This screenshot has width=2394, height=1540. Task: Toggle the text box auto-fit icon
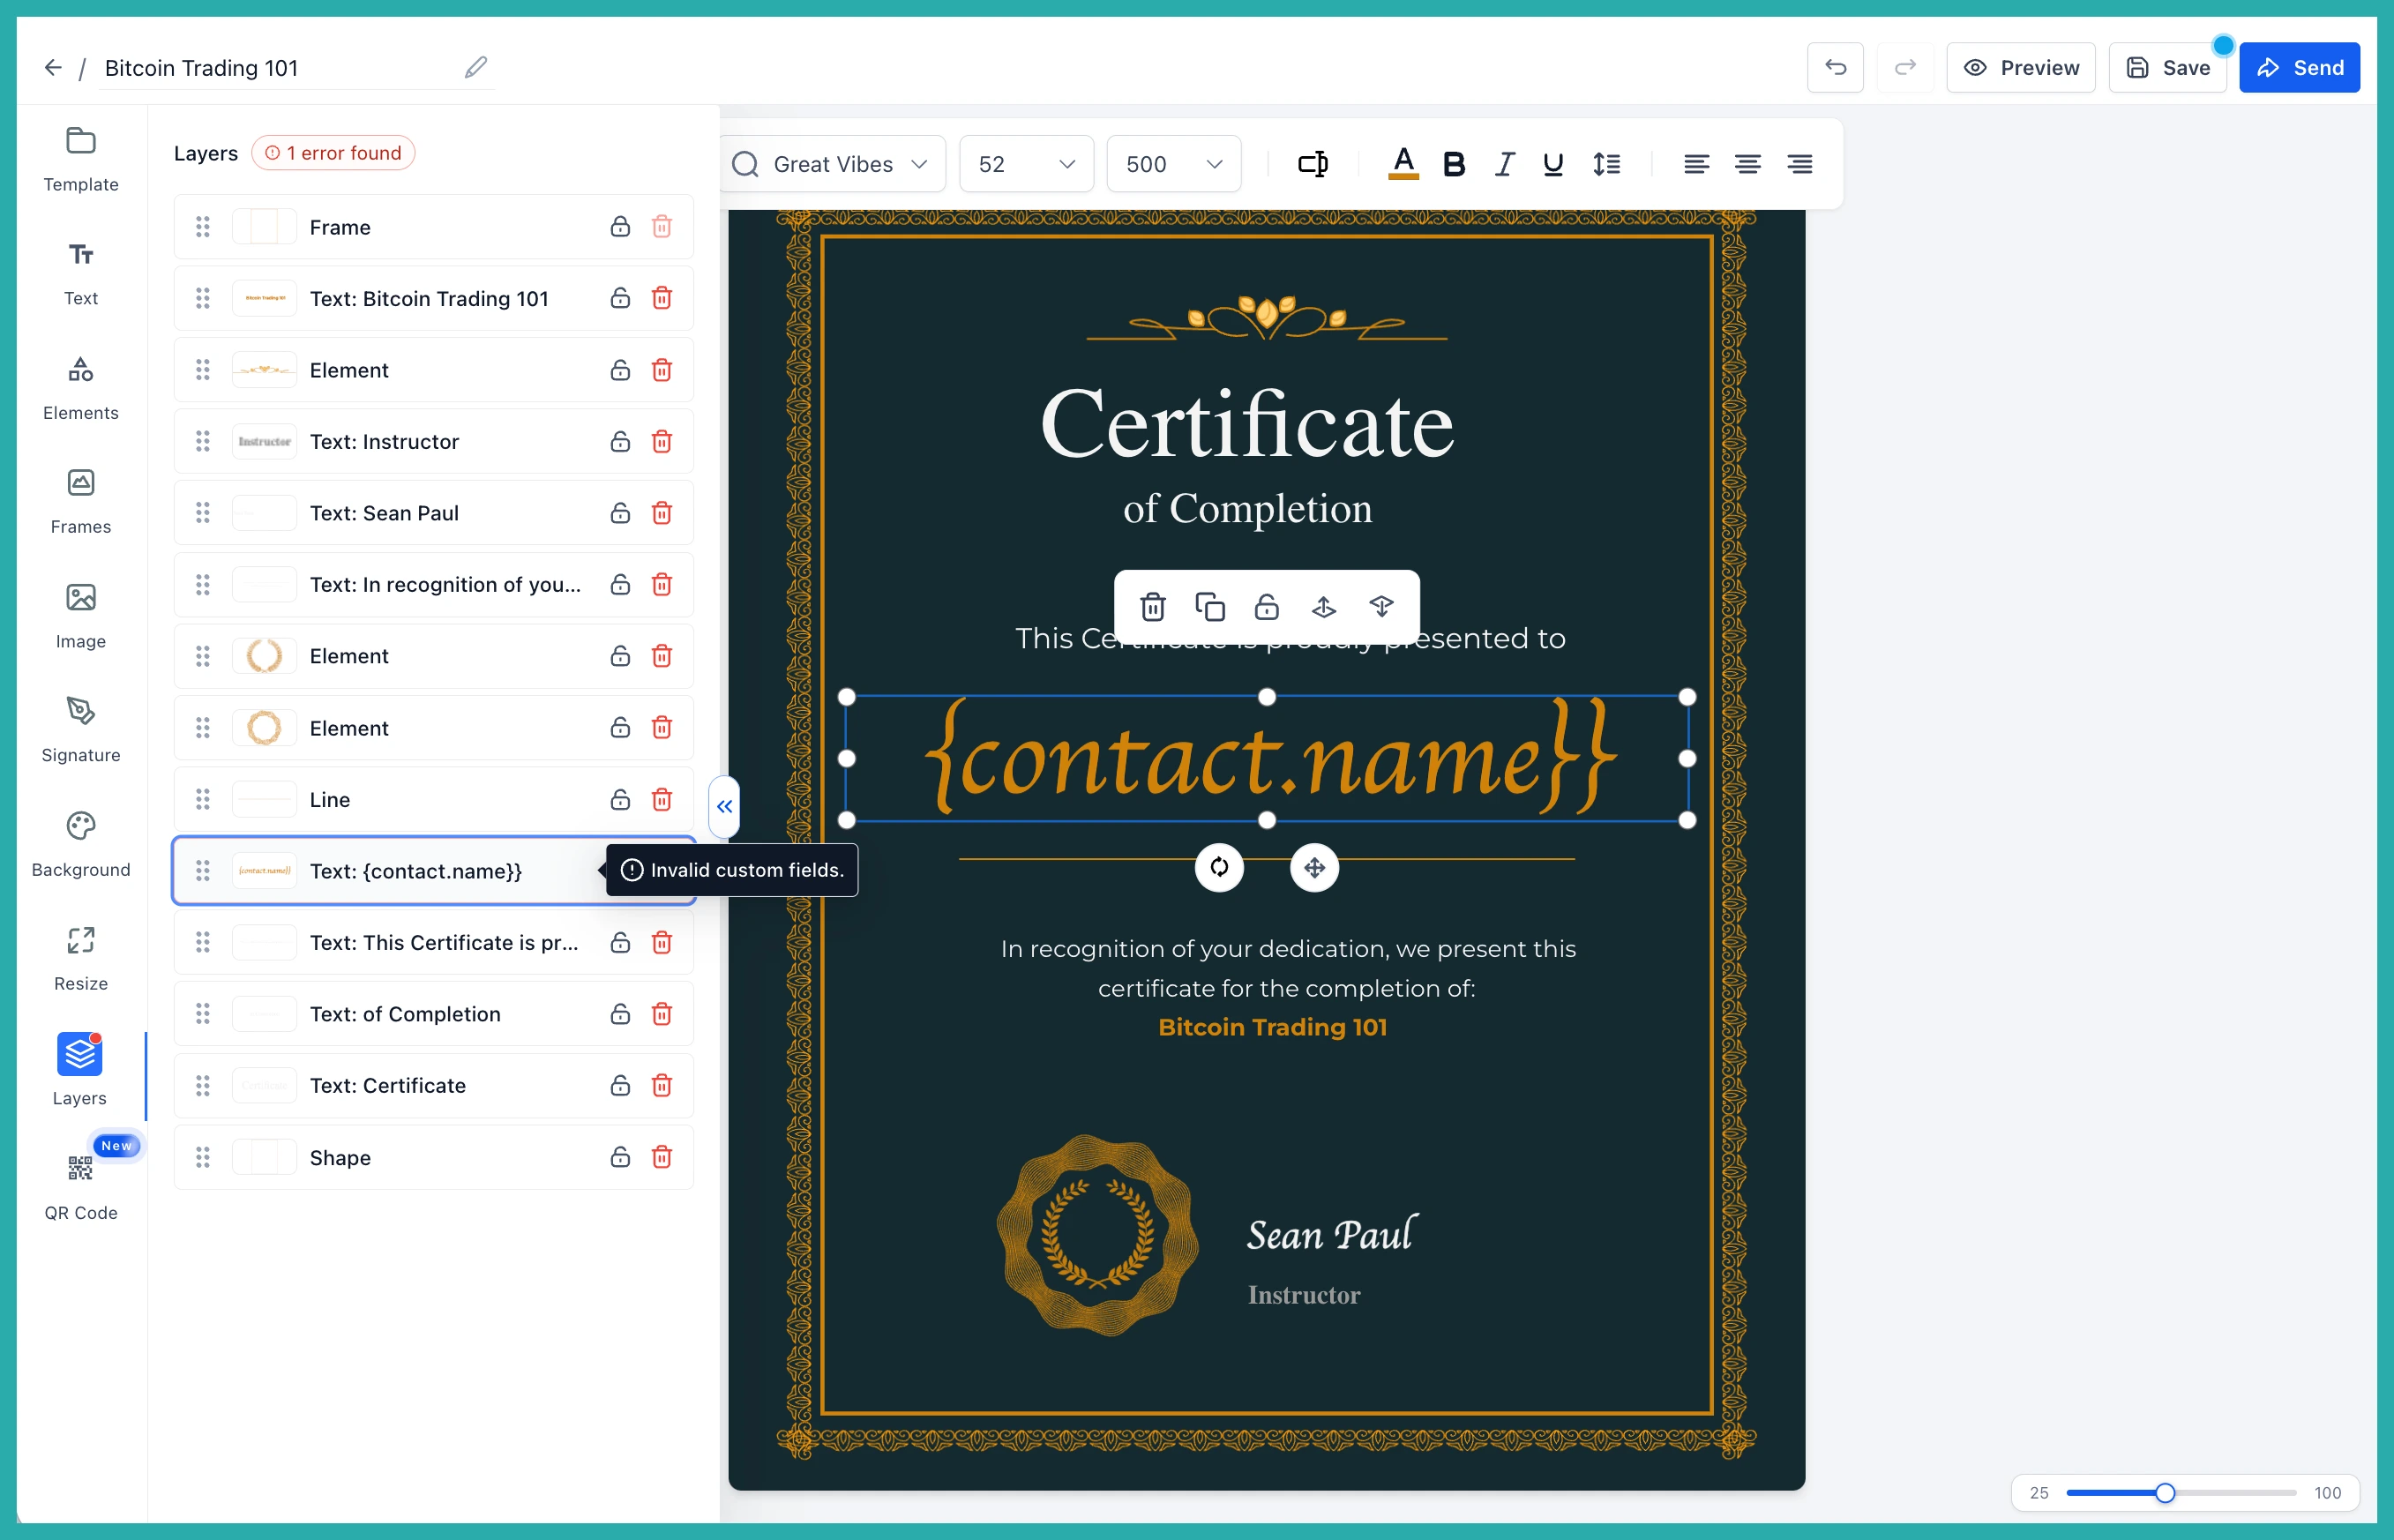tap(1313, 164)
